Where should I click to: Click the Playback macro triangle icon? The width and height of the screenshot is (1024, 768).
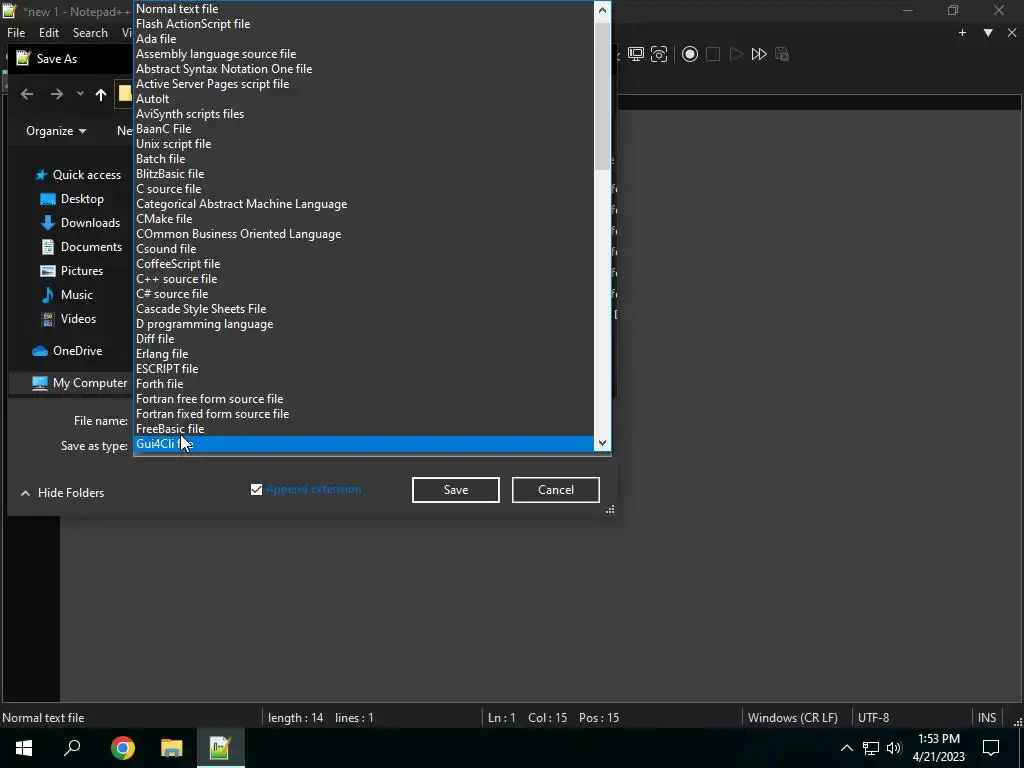pyautogui.click(x=735, y=54)
